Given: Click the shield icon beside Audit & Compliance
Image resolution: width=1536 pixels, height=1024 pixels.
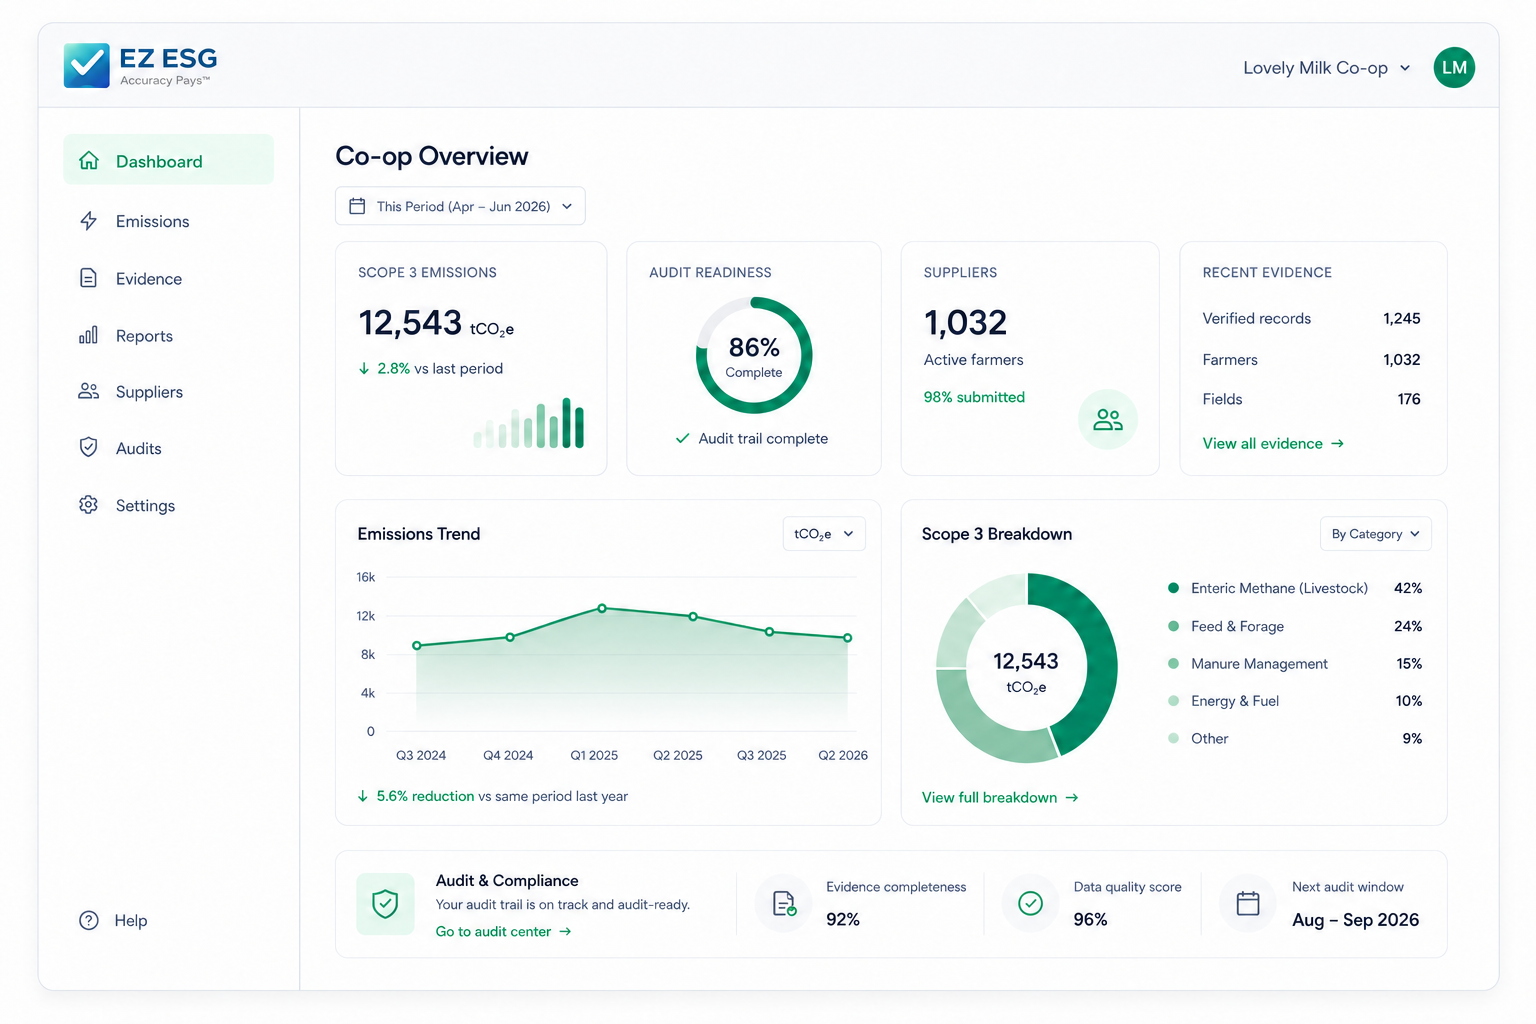Looking at the screenshot, I should click(385, 904).
